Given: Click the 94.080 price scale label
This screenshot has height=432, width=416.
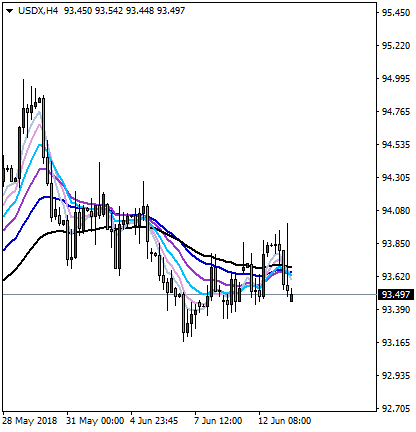Looking at the screenshot, I should pos(396,211).
